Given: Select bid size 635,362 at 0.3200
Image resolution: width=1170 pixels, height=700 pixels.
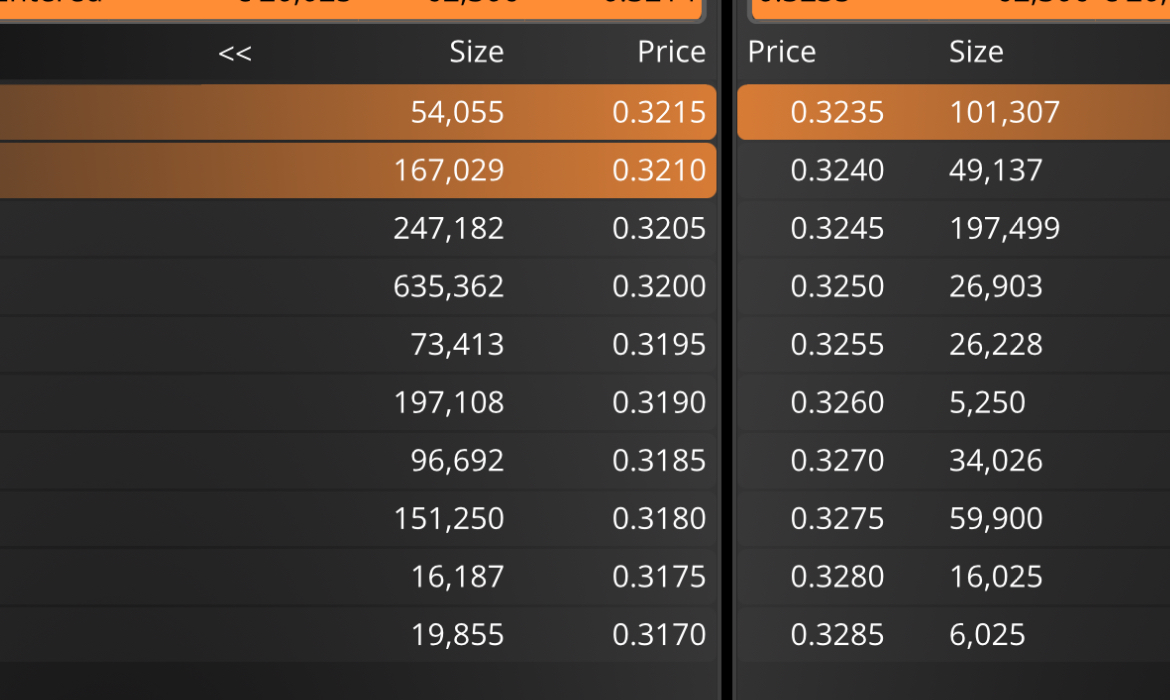Looking at the screenshot, I should click(358, 287).
